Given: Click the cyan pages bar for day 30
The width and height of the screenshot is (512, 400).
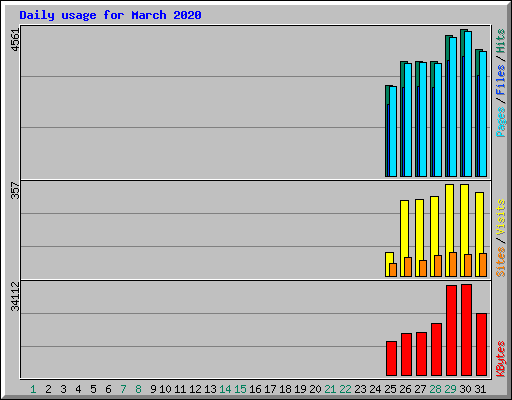Looking at the screenshot, I should (x=468, y=104).
